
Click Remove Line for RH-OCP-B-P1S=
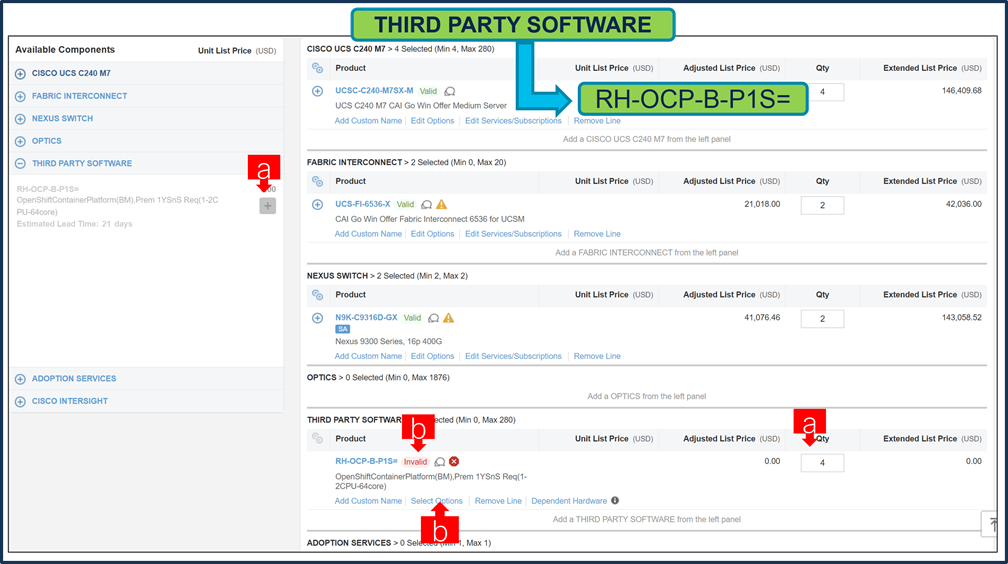click(x=498, y=501)
